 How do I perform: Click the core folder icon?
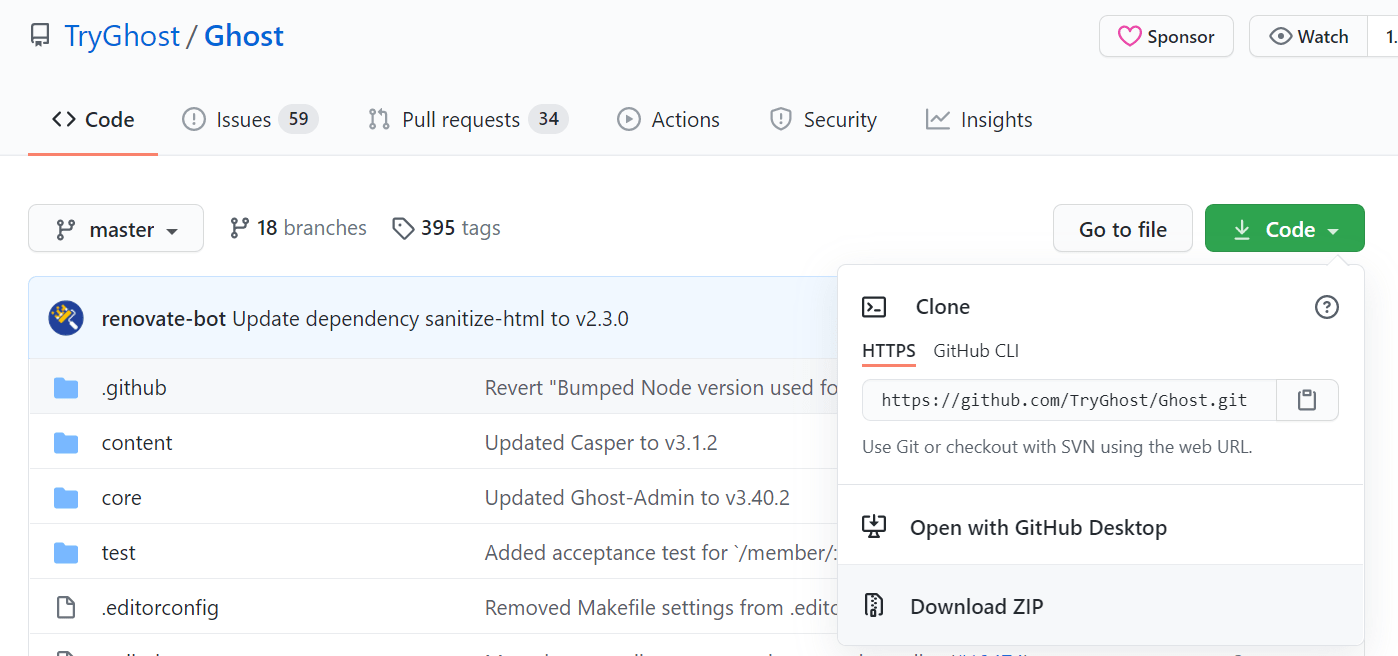coord(65,497)
